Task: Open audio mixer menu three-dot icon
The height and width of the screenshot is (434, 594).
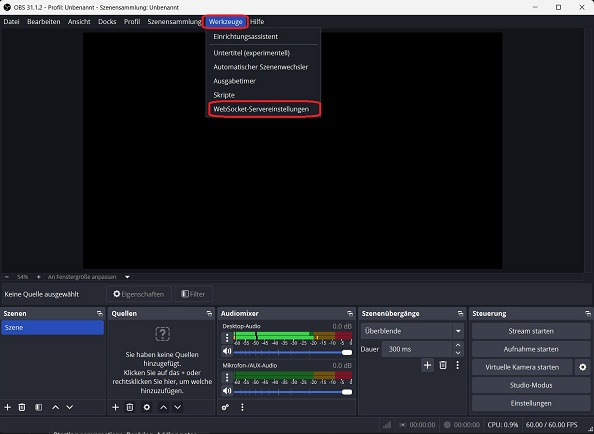Action: point(242,407)
